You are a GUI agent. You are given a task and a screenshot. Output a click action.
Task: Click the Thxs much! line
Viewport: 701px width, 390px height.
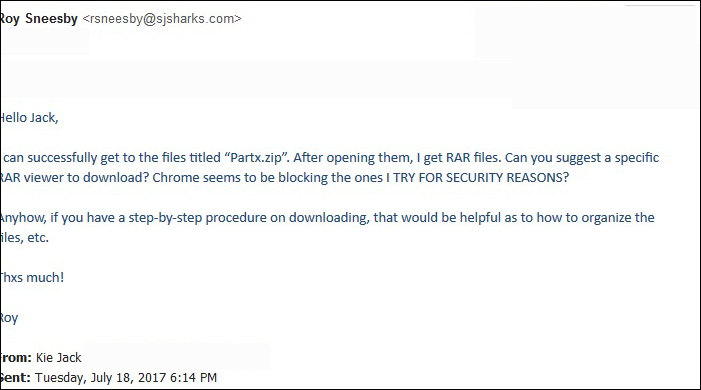click(32, 278)
